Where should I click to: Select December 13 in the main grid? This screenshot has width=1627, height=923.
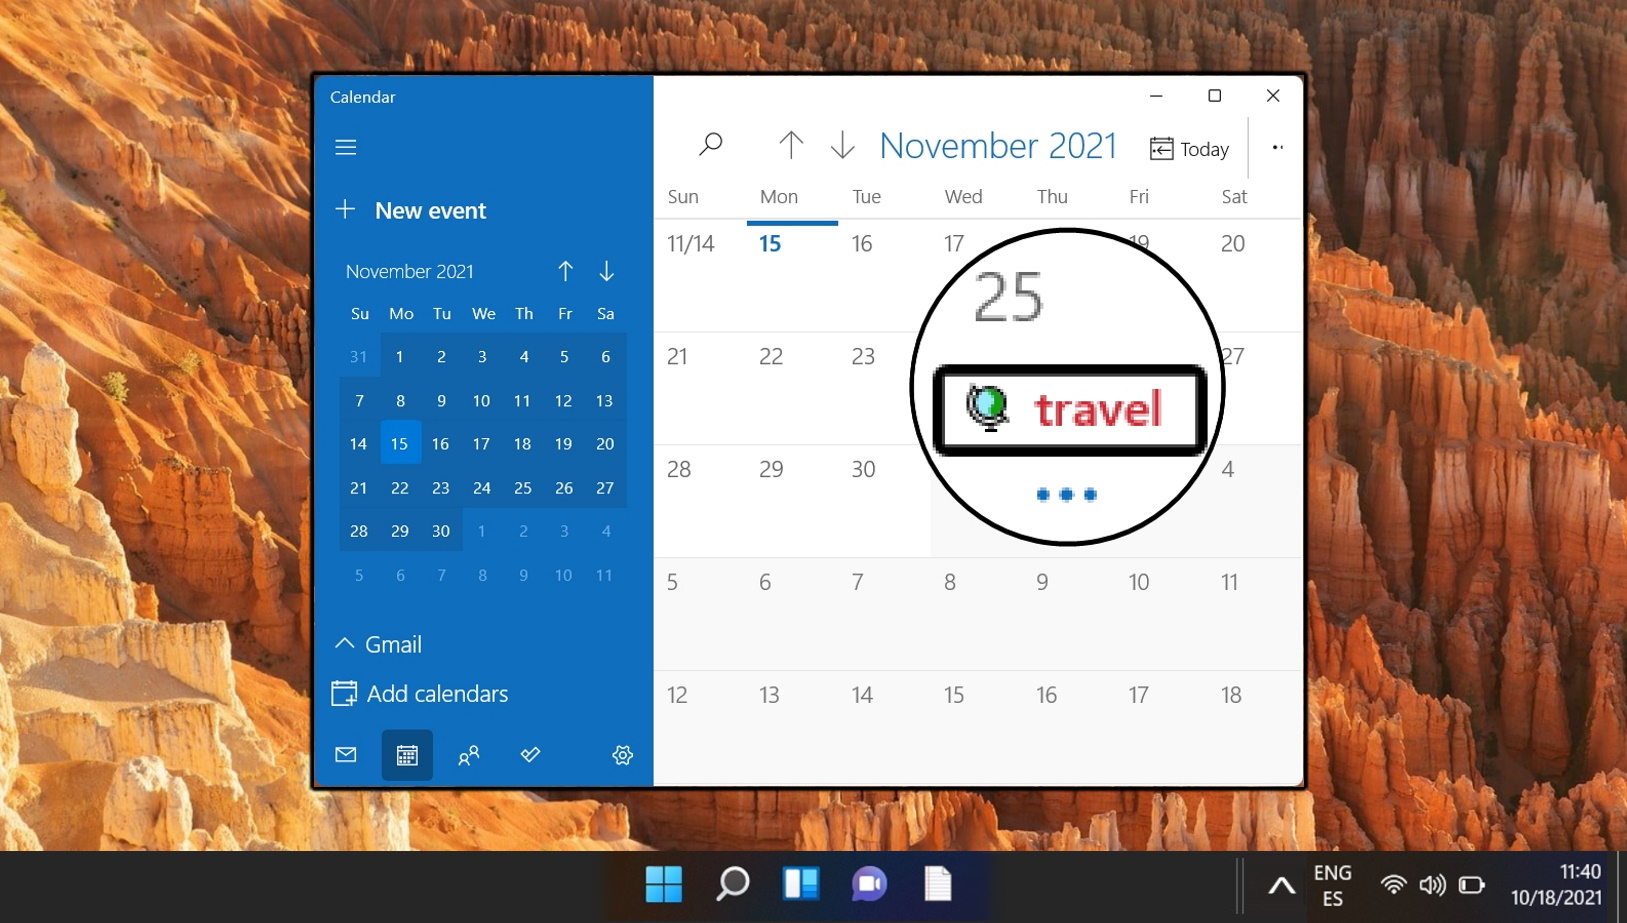click(792, 727)
